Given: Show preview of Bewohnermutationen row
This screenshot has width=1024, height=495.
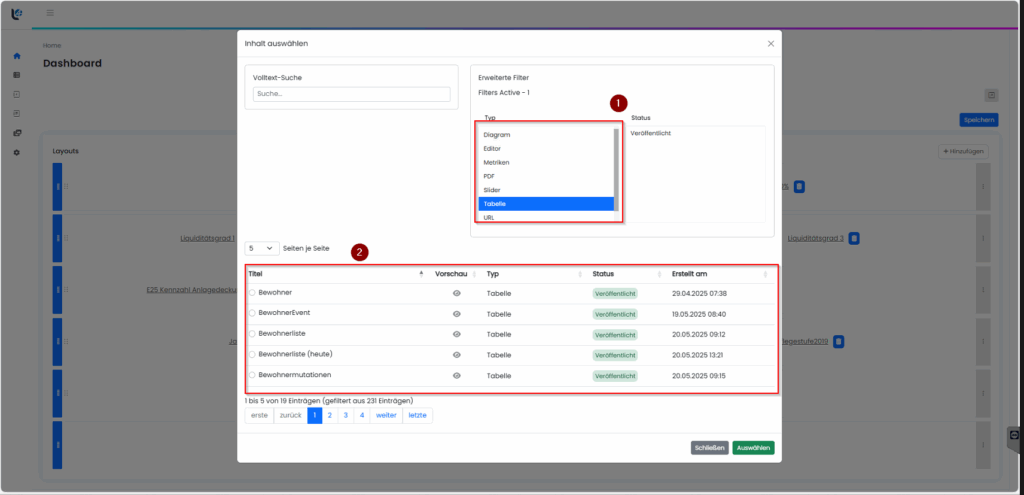Looking at the screenshot, I should click(456, 375).
